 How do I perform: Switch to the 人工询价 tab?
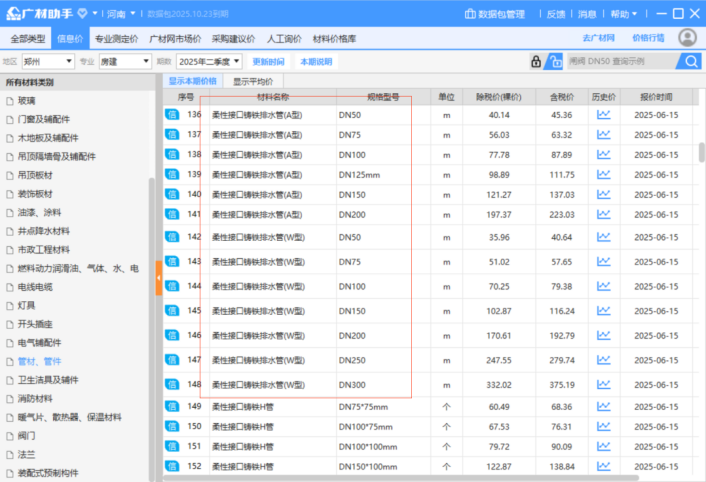[284, 38]
